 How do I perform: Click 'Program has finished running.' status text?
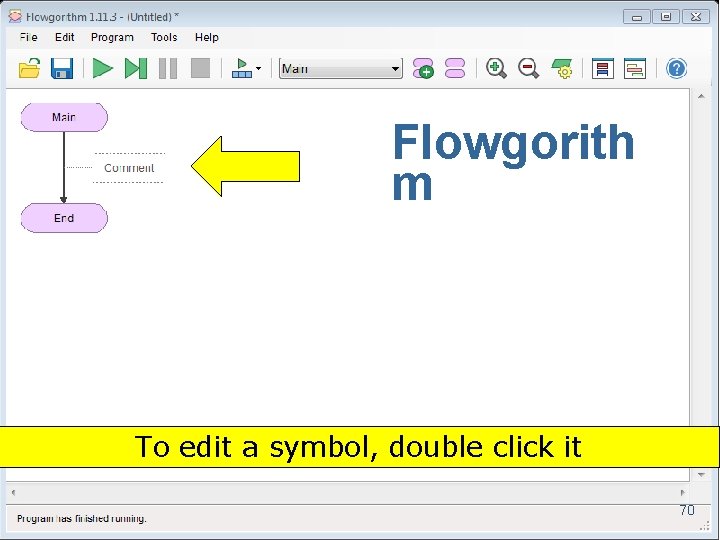[x=82, y=518]
